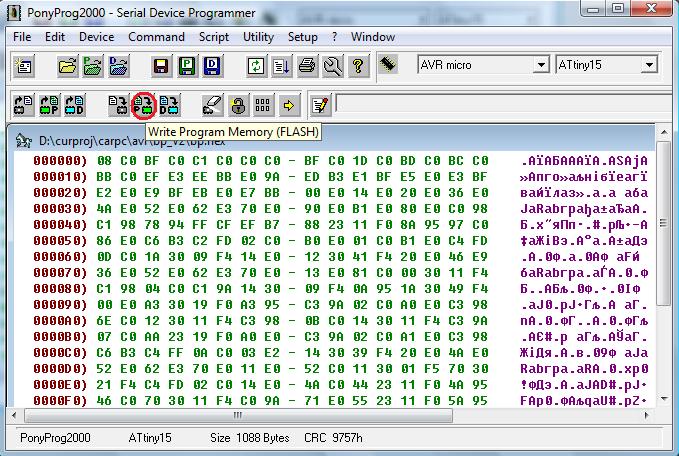Click the Read Program Memory icon
Screen dimensions: 679x456
tap(48, 104)
